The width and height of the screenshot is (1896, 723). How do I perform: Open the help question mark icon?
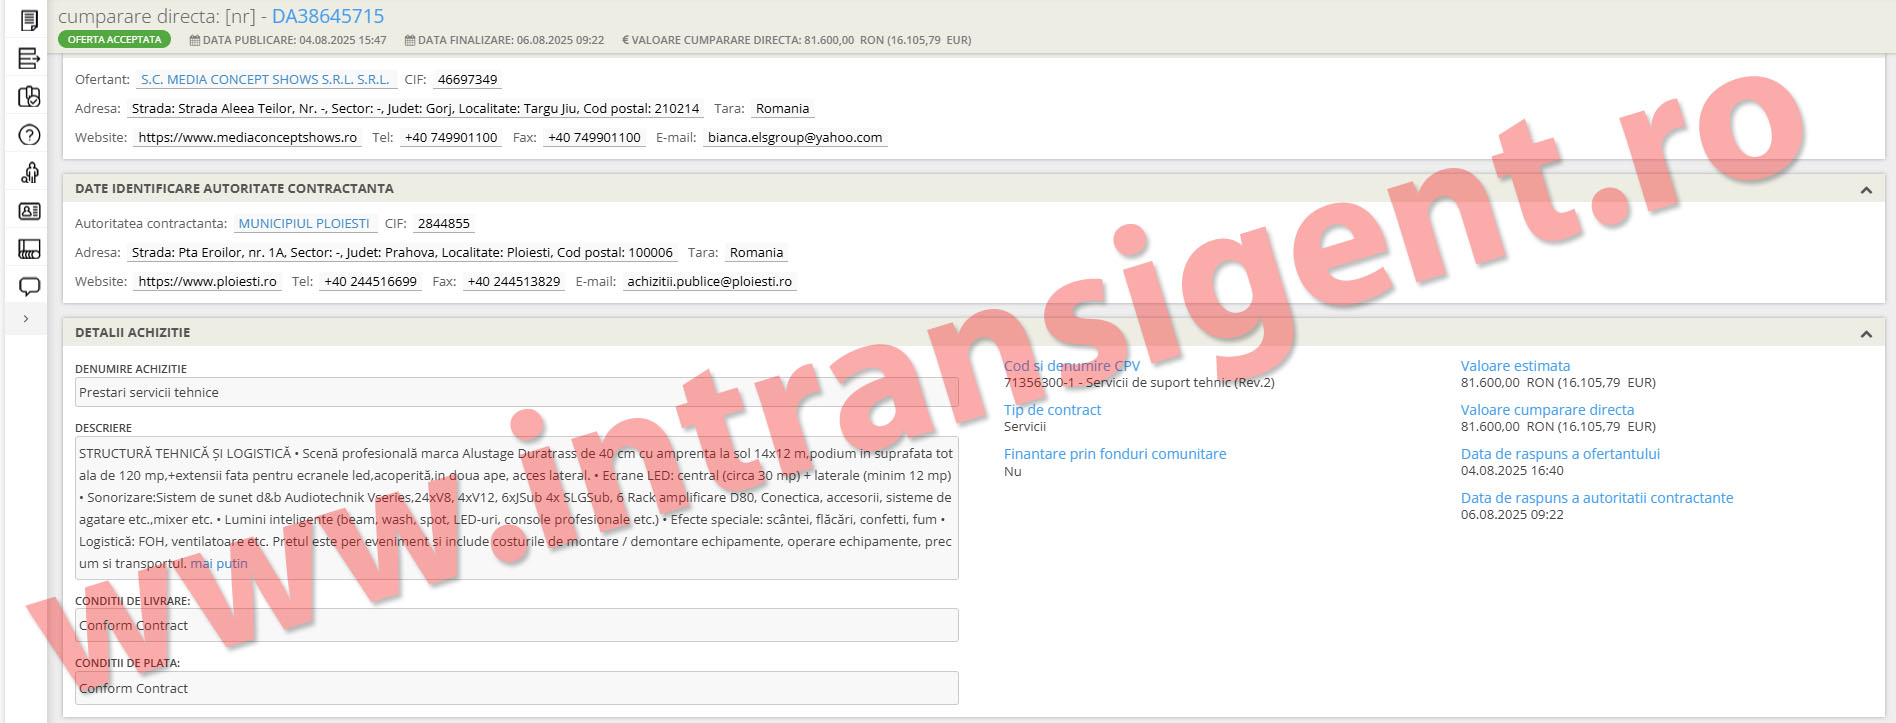click(x=29, y=135)
